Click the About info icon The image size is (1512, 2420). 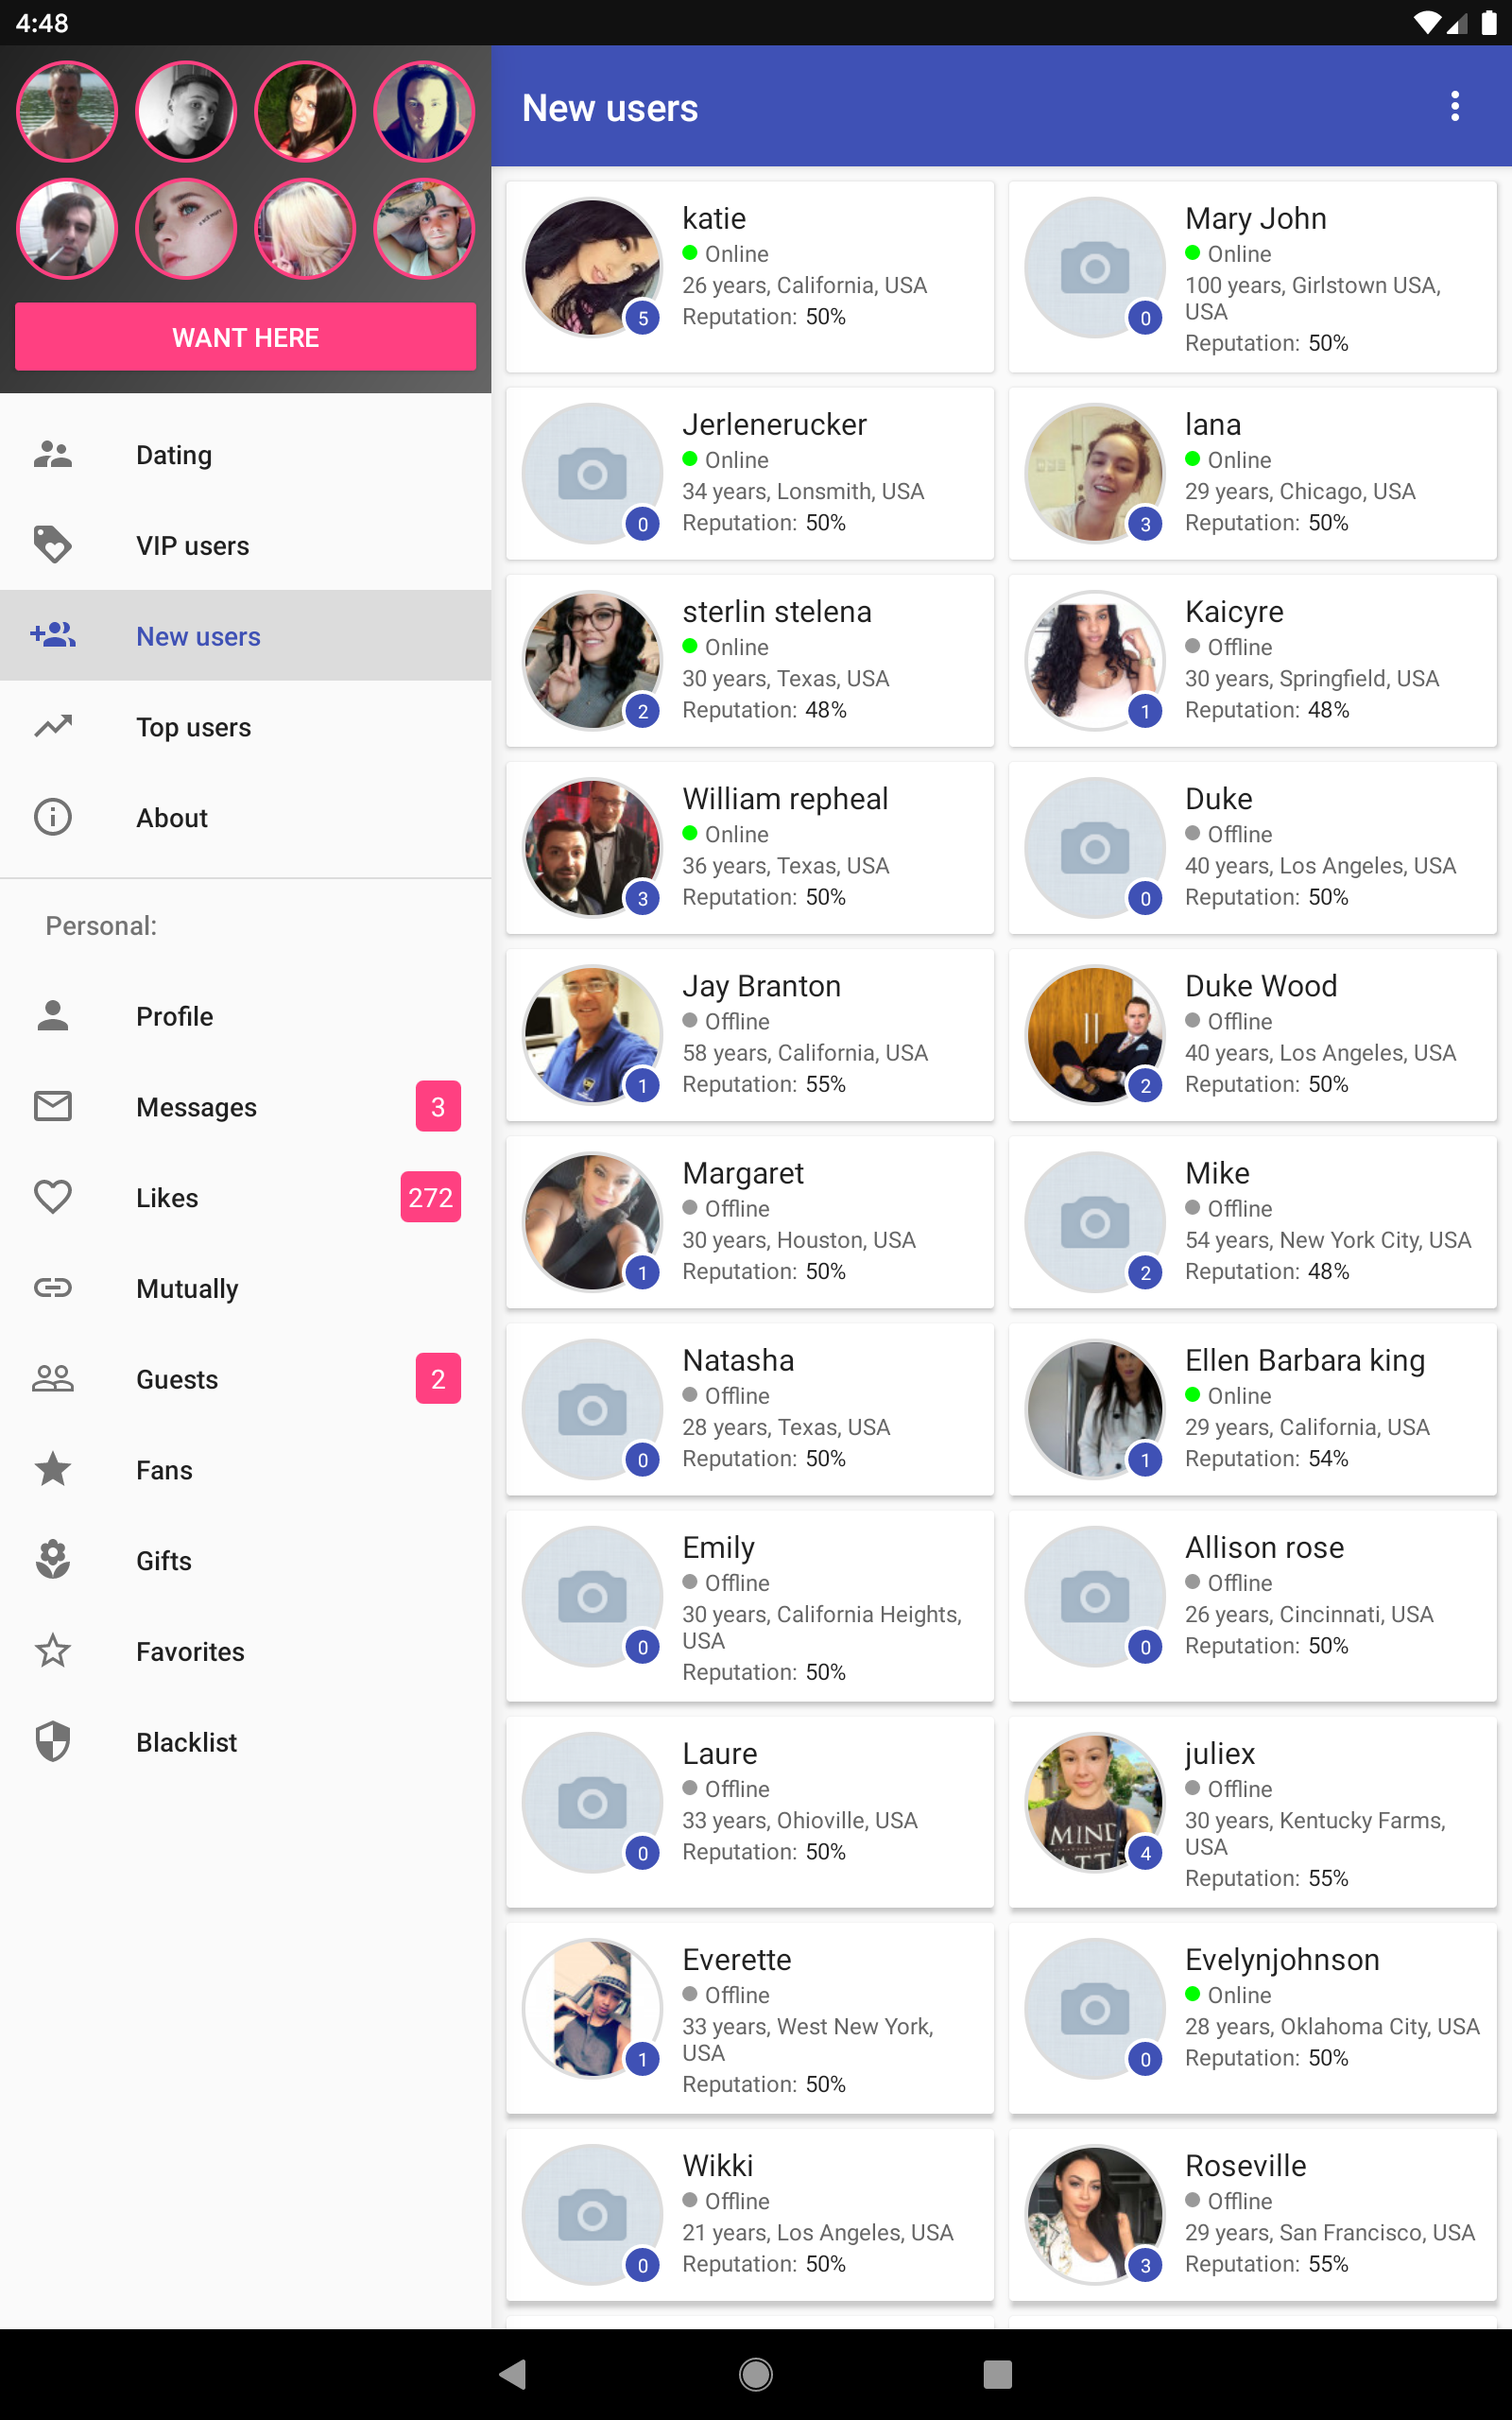(x=53, y=817)
